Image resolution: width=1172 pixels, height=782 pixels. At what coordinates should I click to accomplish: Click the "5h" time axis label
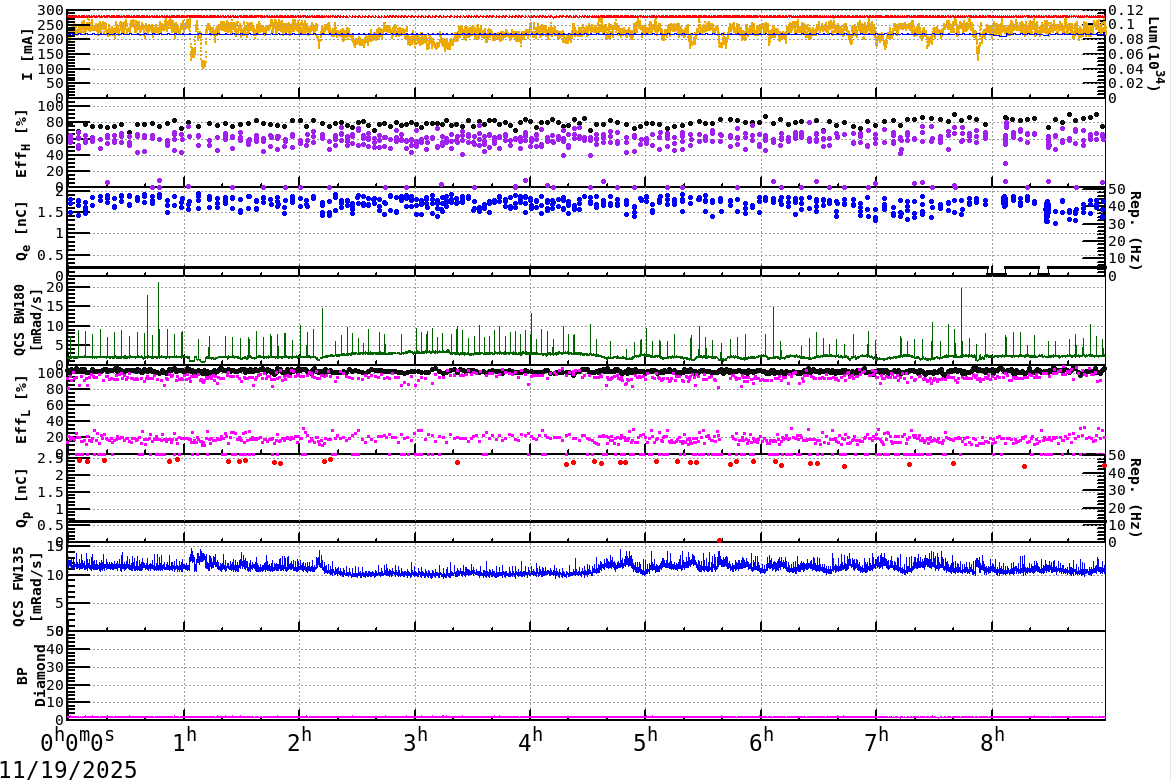point(646,740)
